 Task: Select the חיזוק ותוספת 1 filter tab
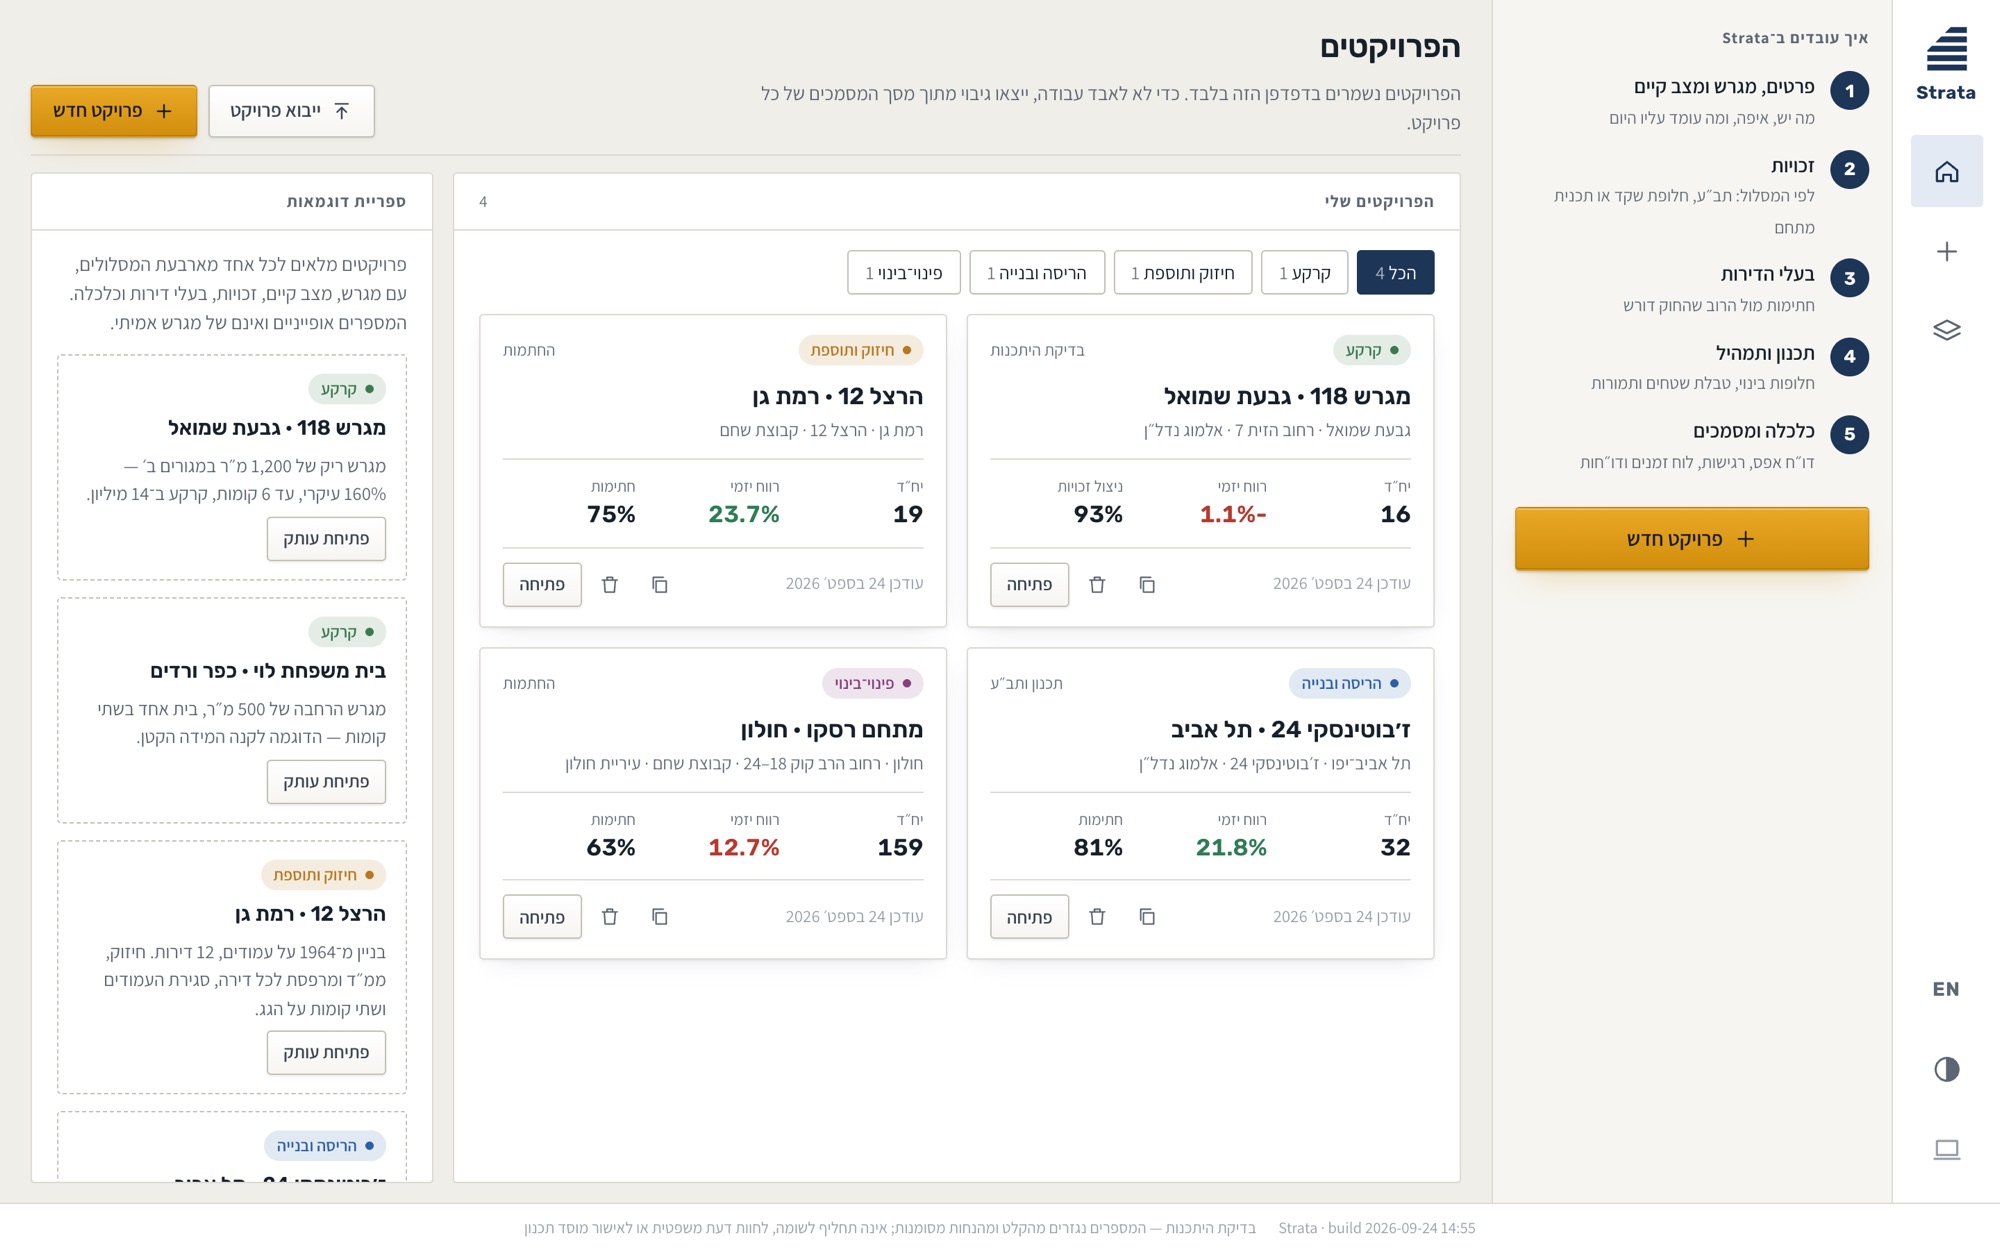pyautogui.click(x=1183, y=273)
